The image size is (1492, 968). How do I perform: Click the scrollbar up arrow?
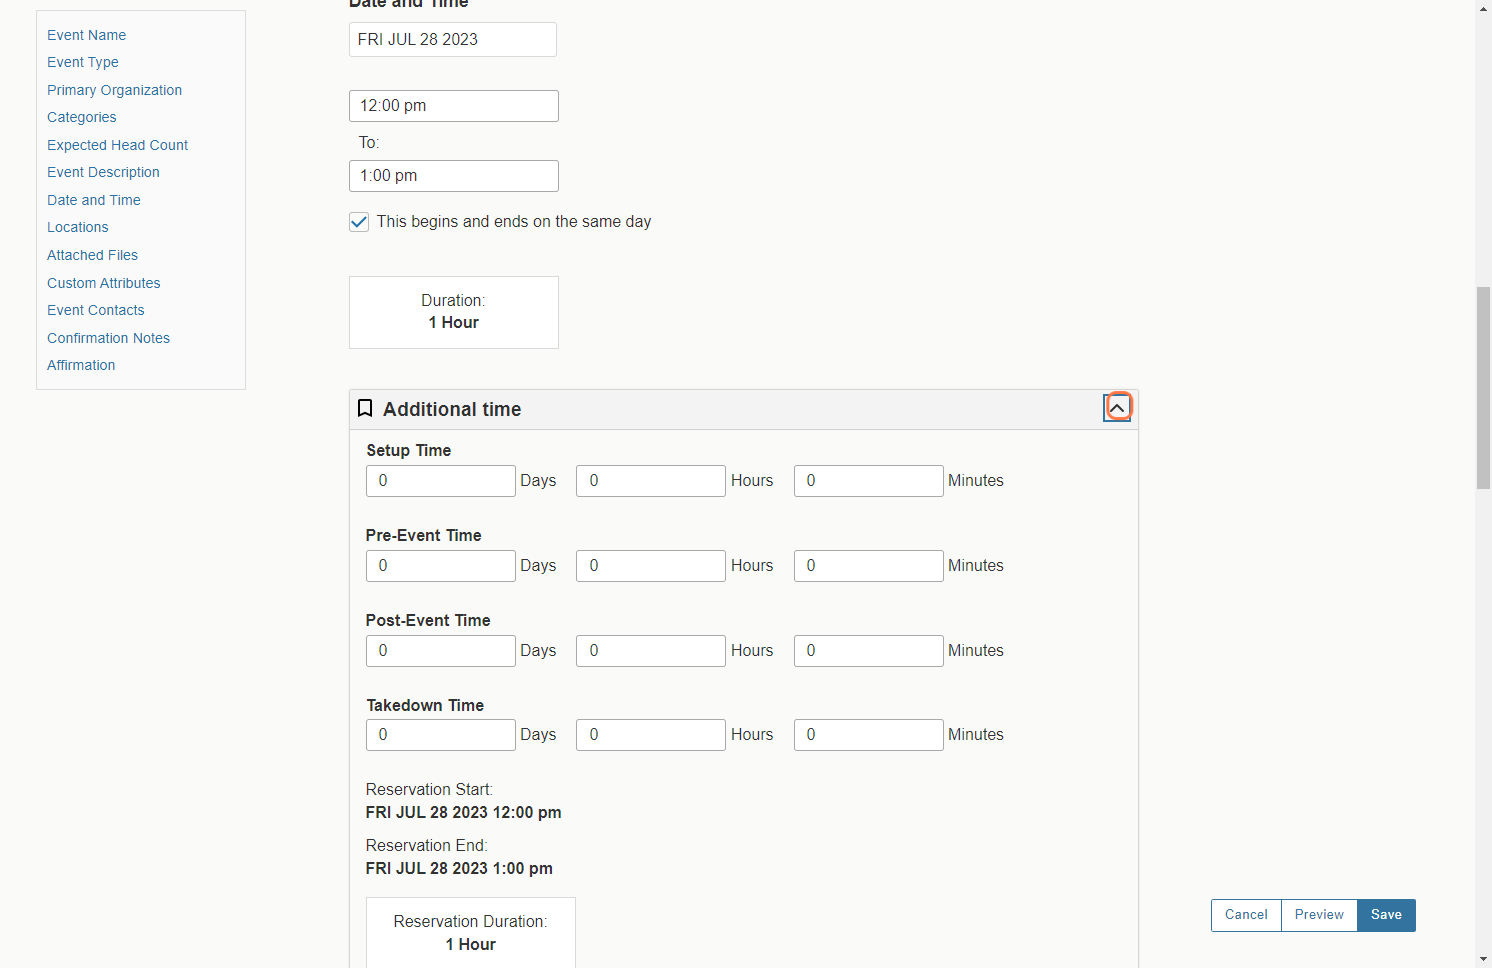click(1484, 8)
